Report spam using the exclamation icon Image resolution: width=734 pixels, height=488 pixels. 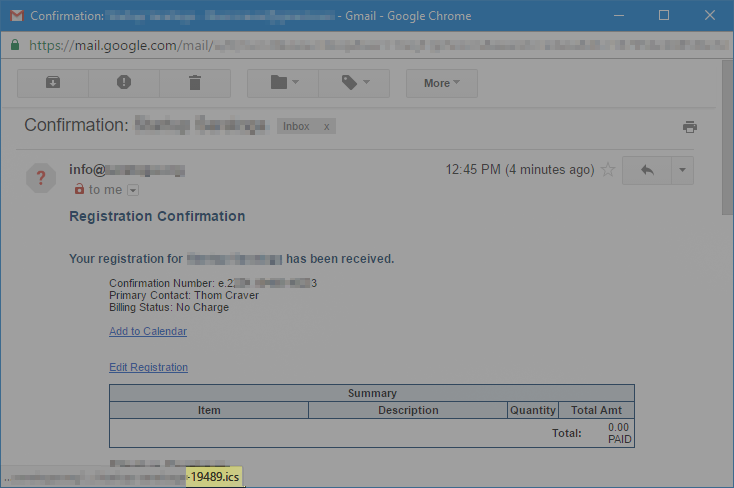pos(124,83)
